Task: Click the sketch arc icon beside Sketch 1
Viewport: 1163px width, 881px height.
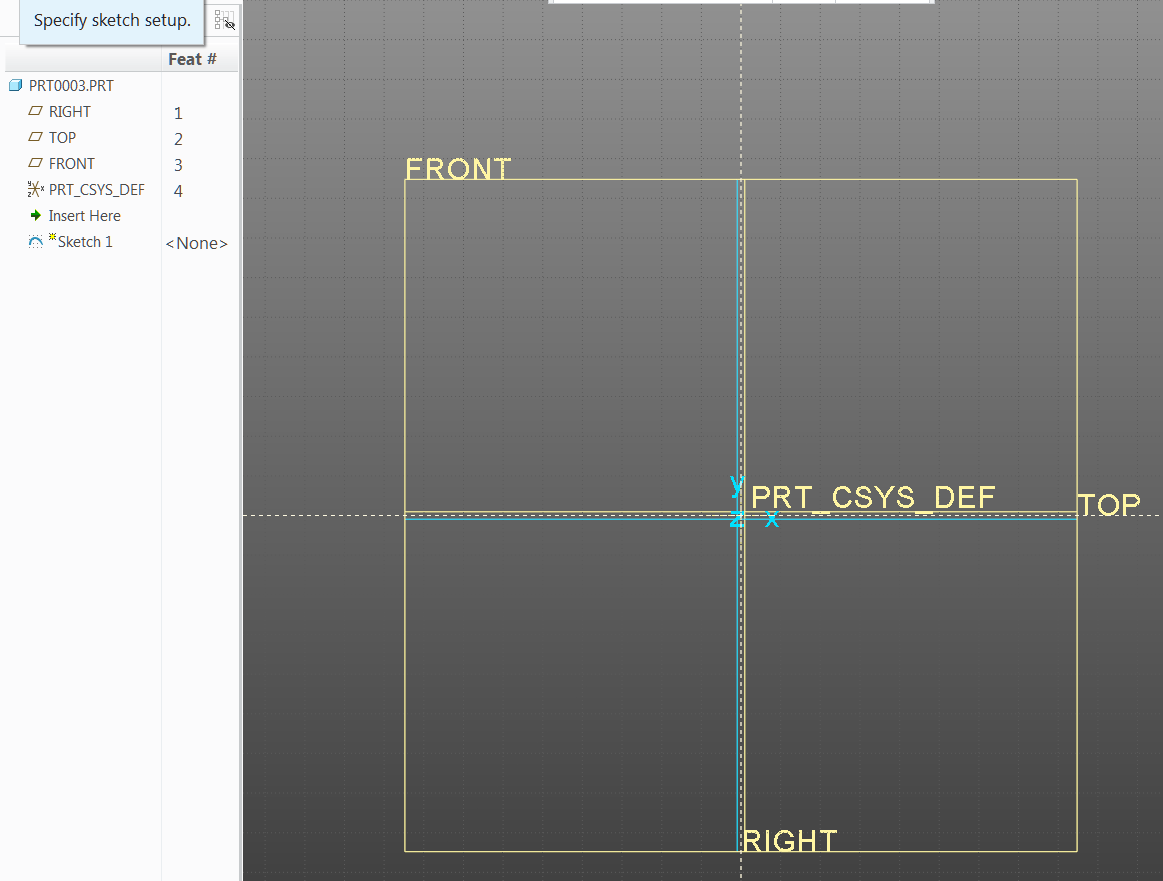Action: 36,242
